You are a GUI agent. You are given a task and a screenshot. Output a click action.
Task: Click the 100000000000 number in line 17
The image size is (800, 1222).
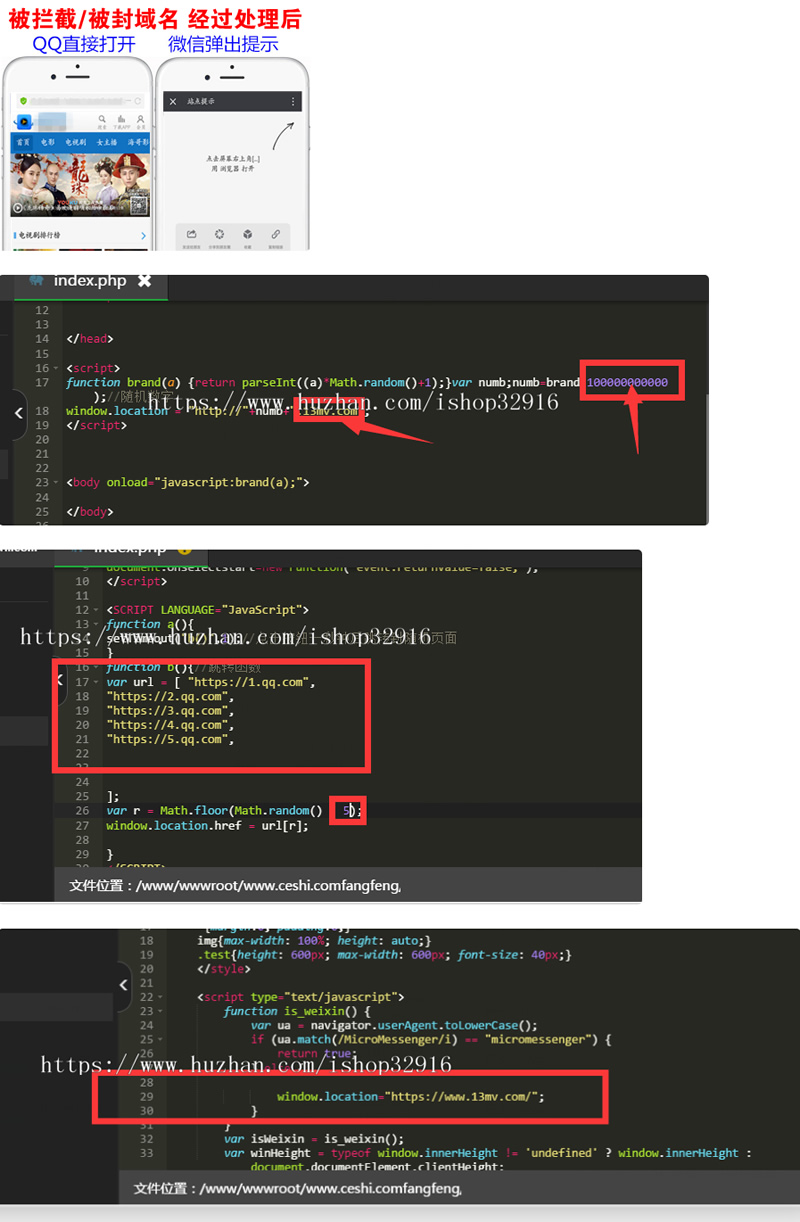coord(628,382)
